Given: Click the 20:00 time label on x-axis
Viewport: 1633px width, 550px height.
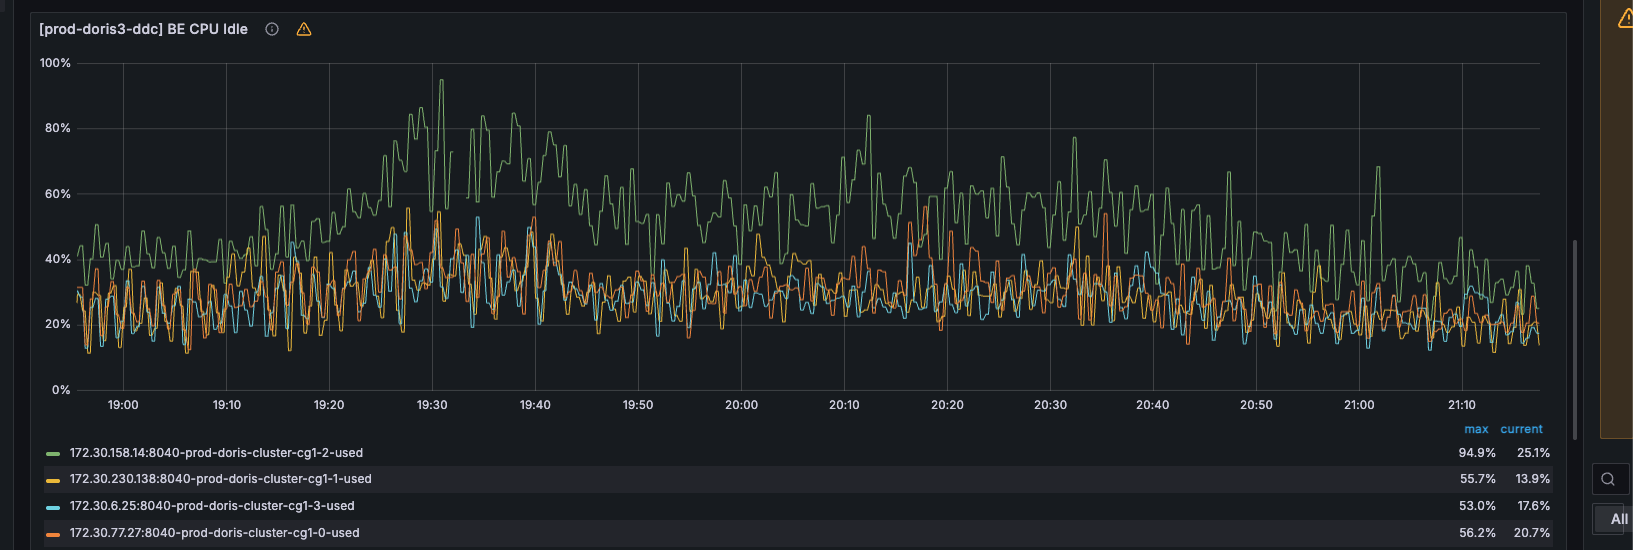Looking at the screenshot, I should (x=741, y=405).
